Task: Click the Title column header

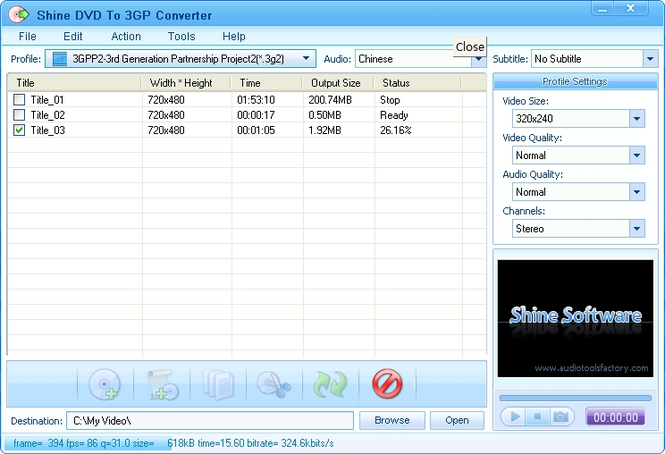Action: tap(74, 83)
